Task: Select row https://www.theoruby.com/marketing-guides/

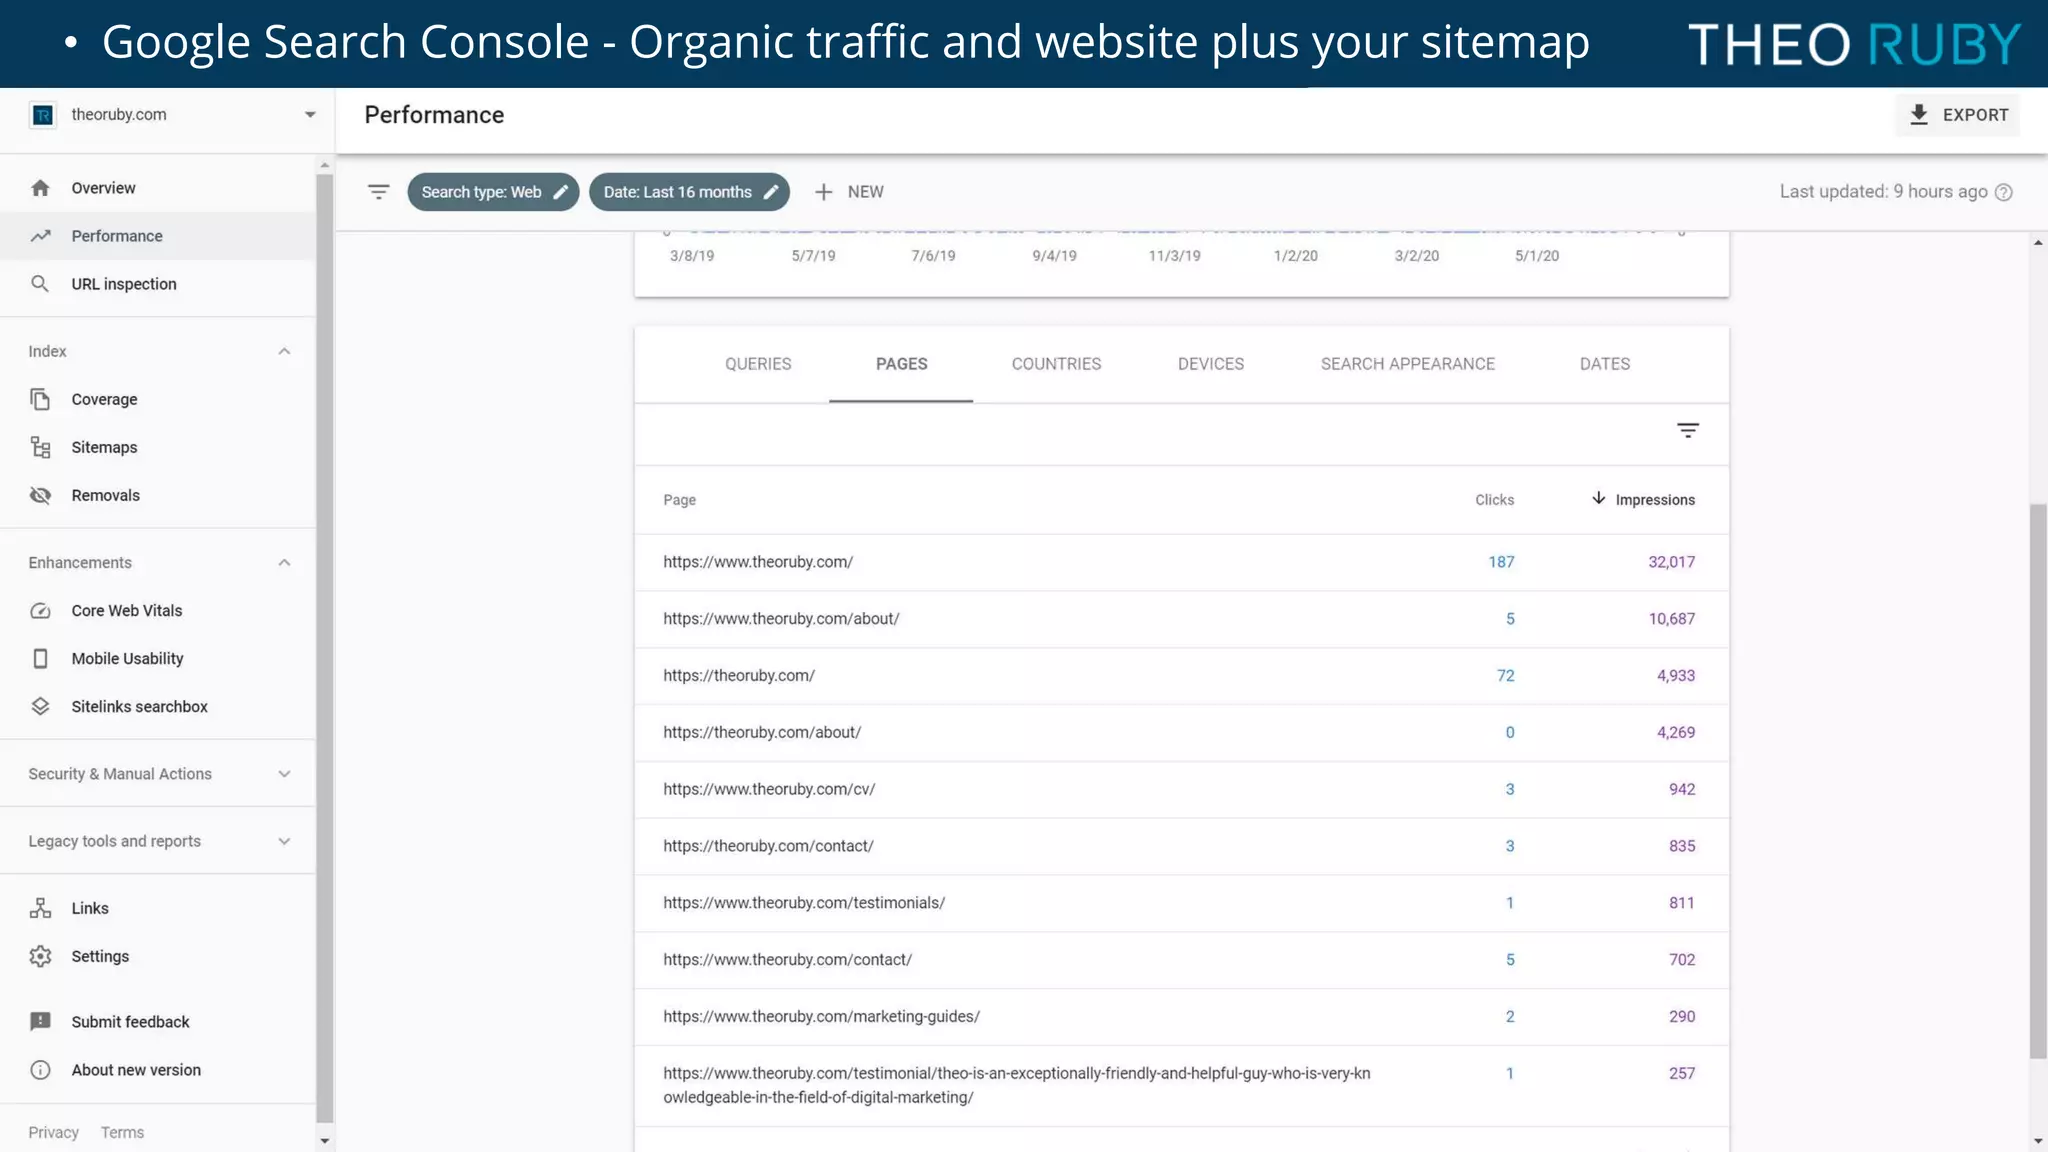Action: click(x=1181, y=1017)
